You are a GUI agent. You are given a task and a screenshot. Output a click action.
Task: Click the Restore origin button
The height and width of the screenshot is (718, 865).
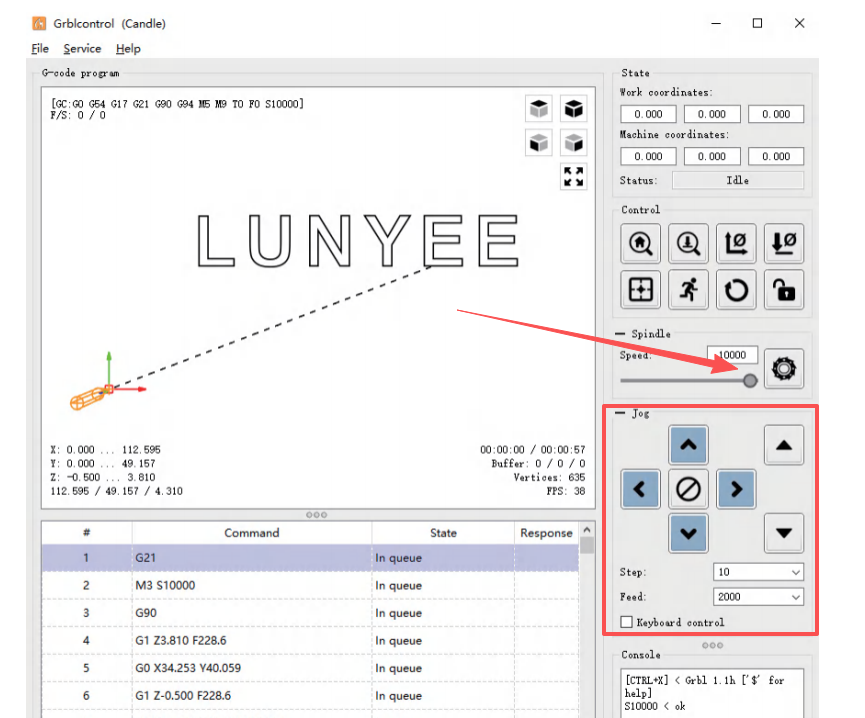640,290
